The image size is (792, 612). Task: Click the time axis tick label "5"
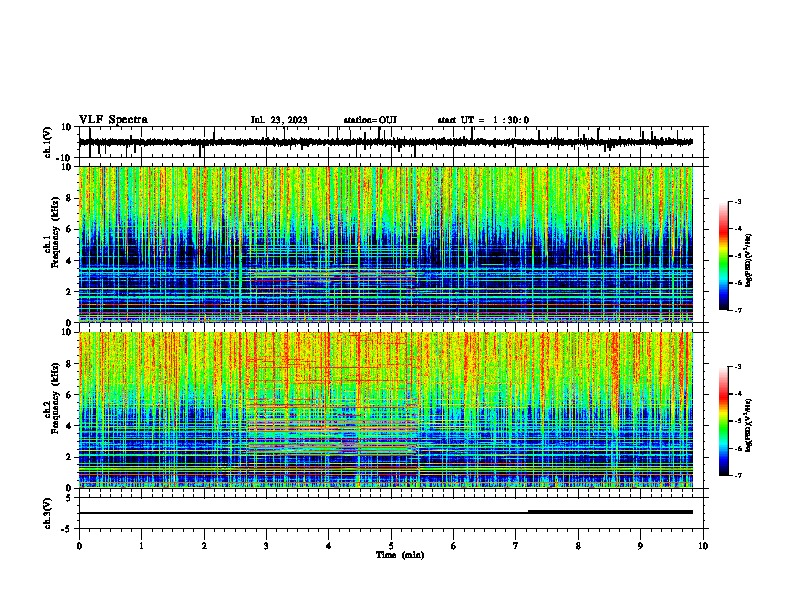tap(391, 546)
